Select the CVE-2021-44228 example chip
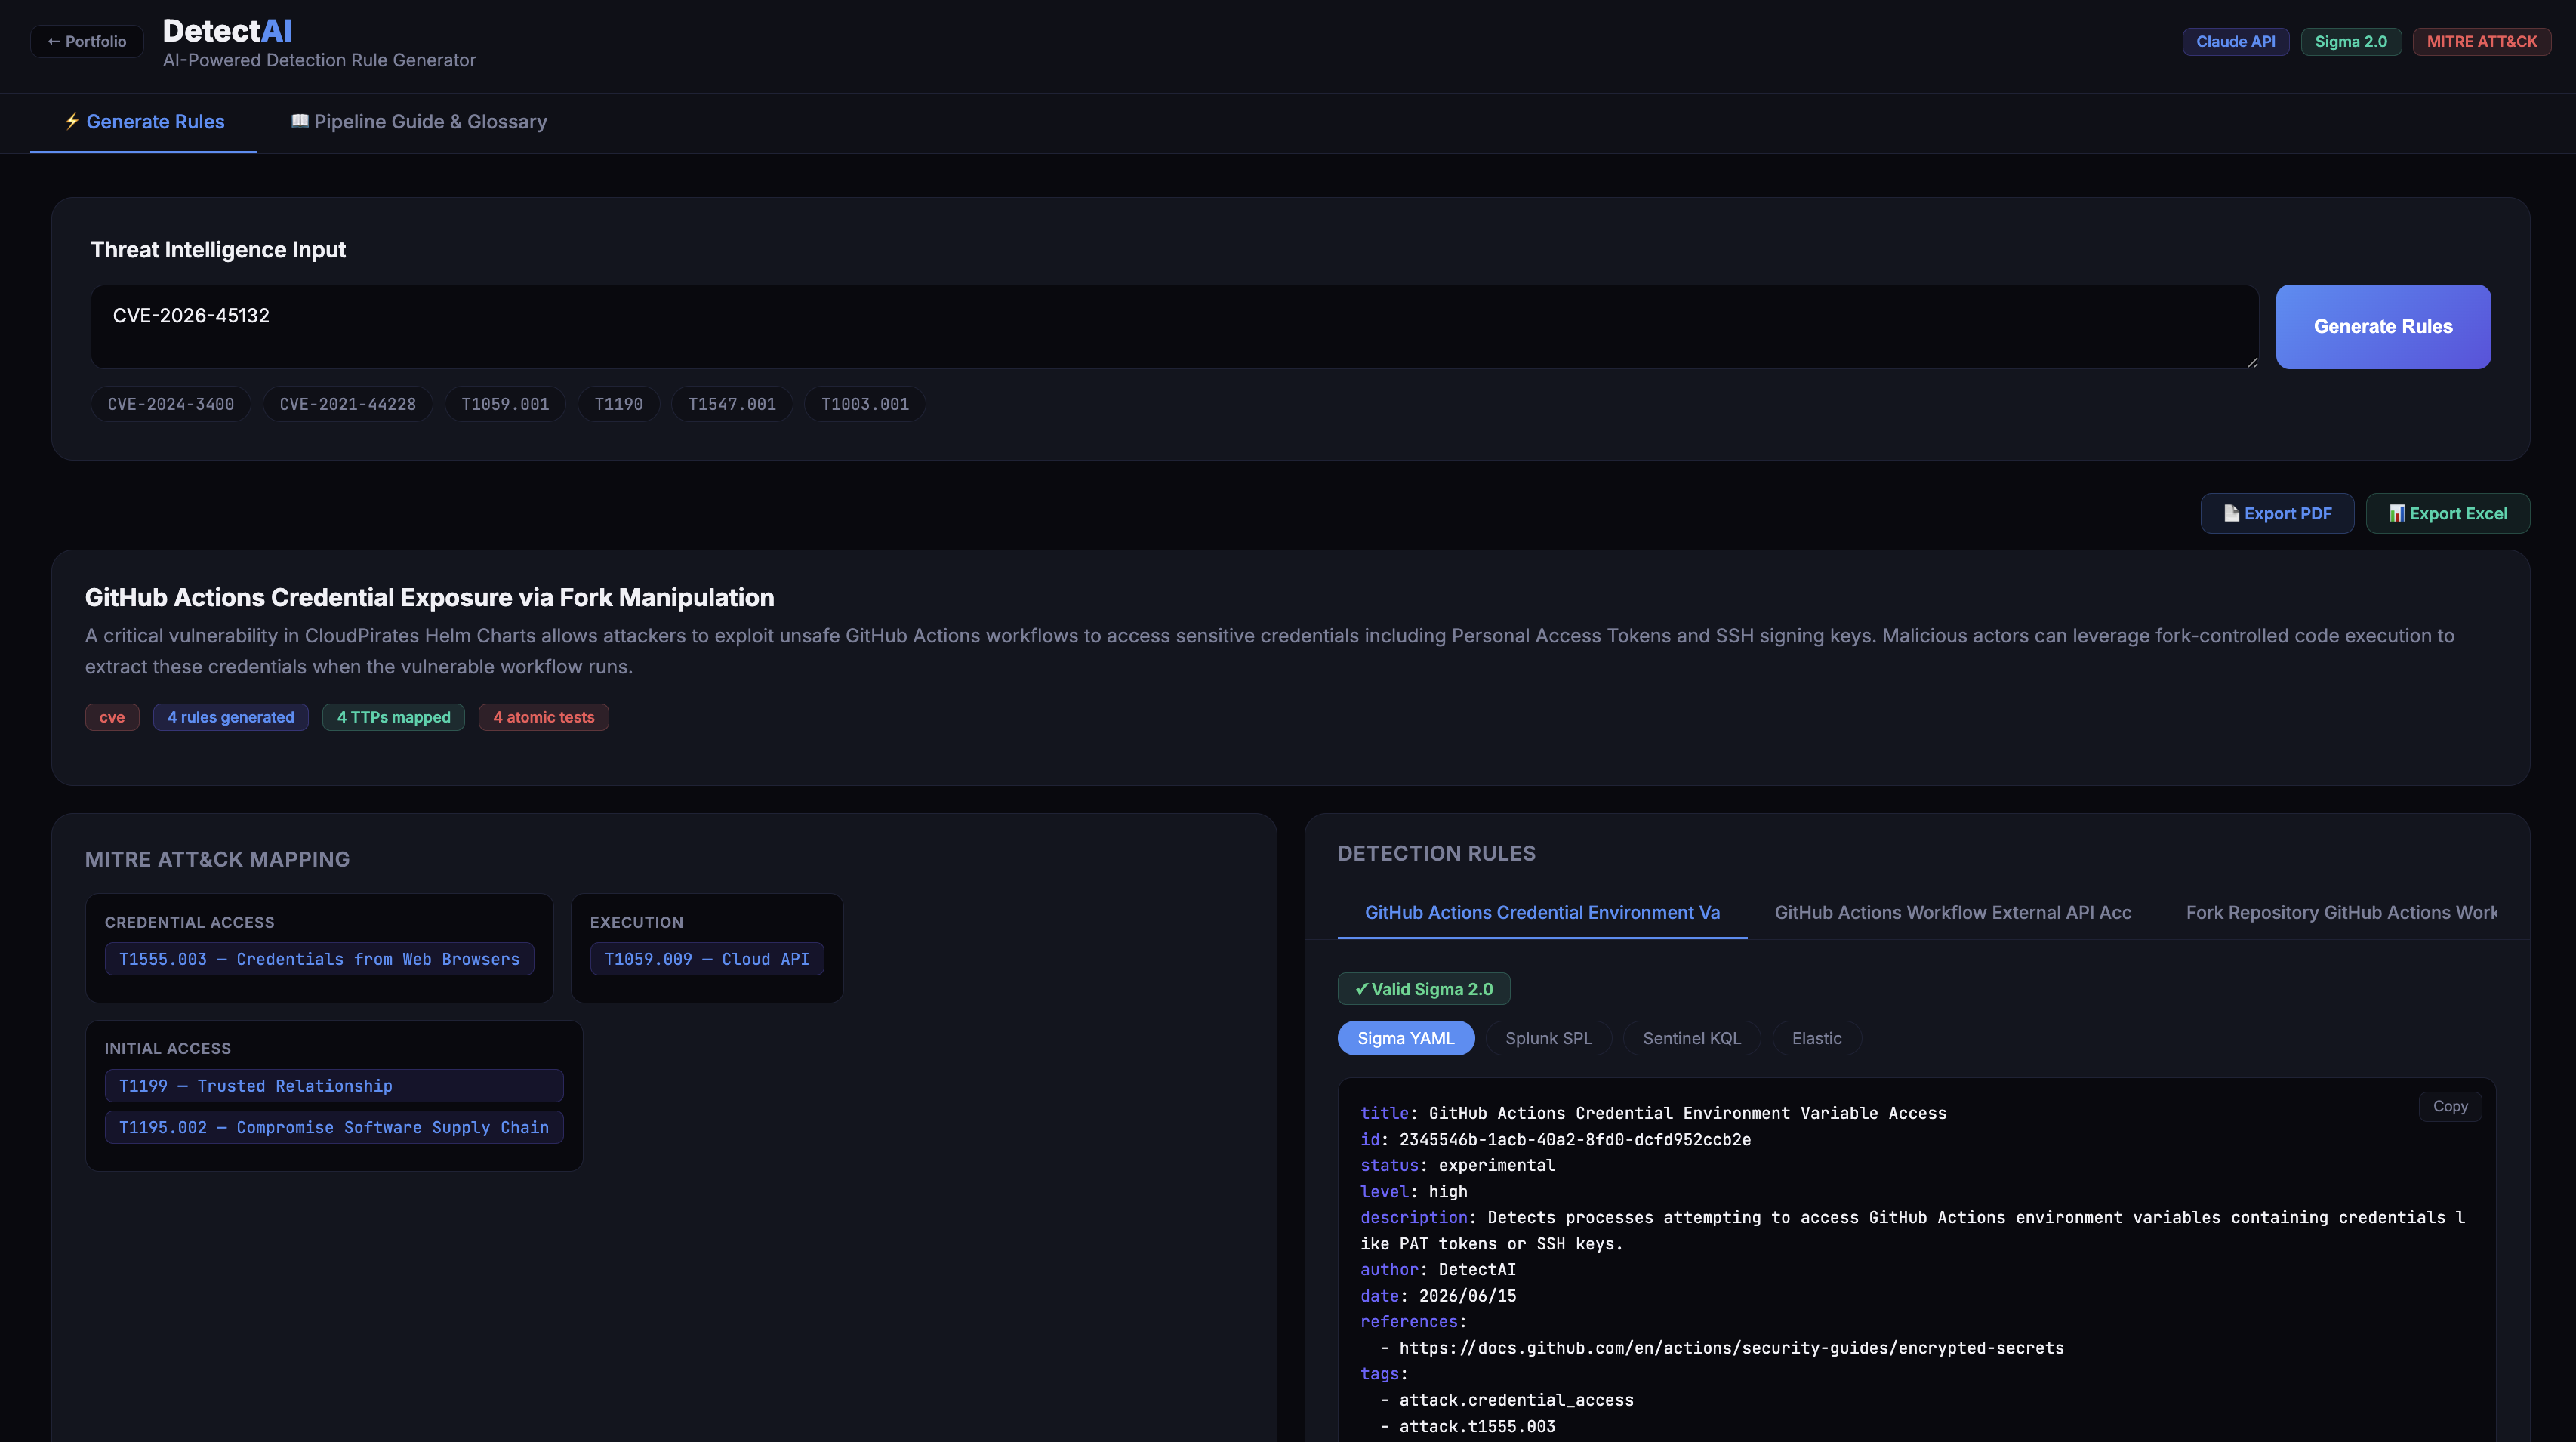 (x=347, y=404)
